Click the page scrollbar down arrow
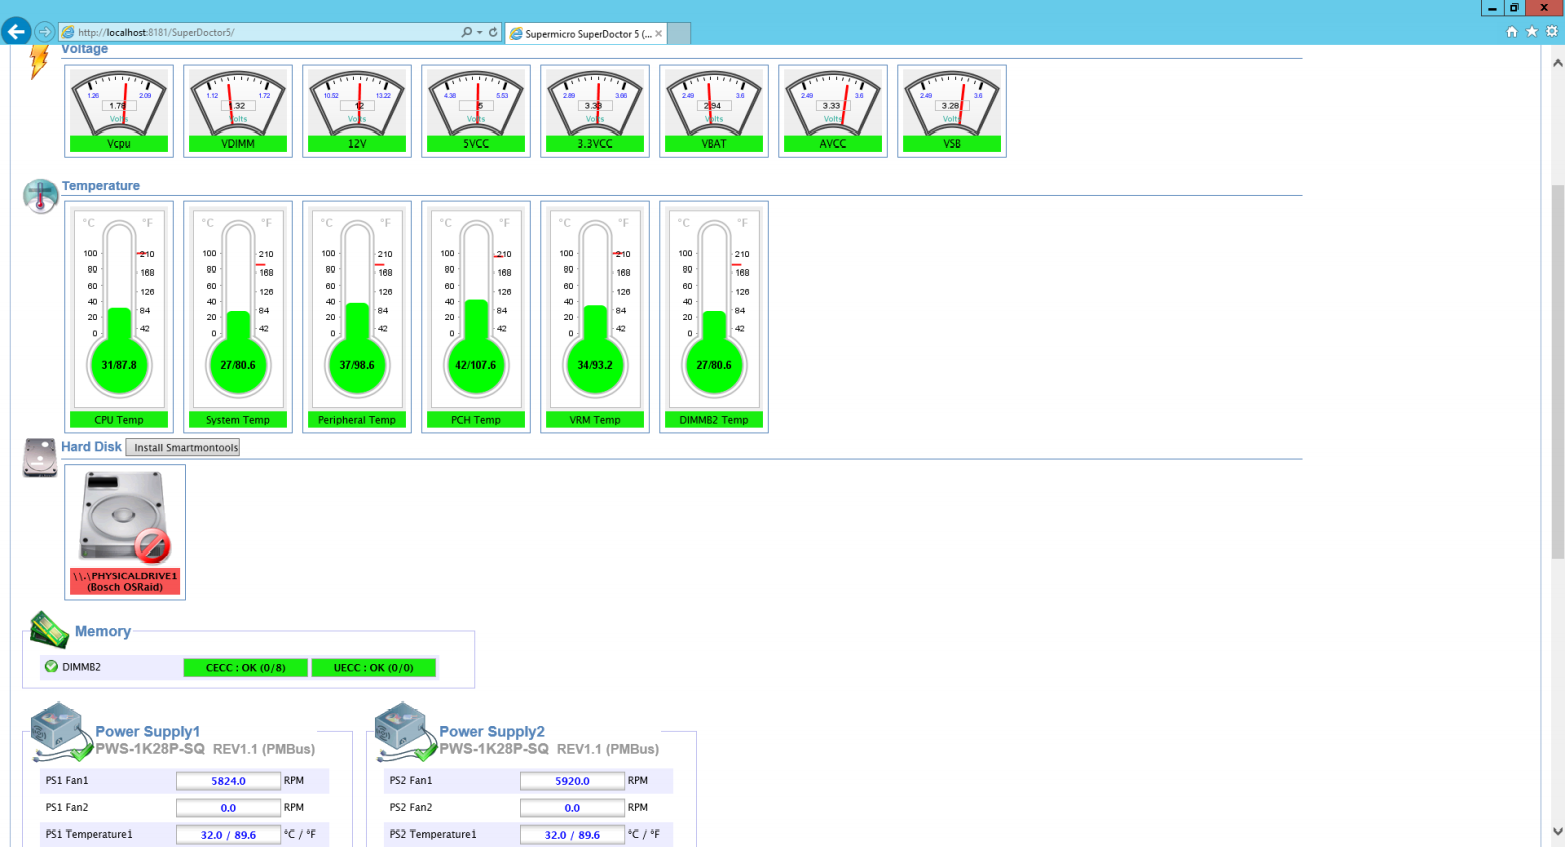 [1557, 831]
